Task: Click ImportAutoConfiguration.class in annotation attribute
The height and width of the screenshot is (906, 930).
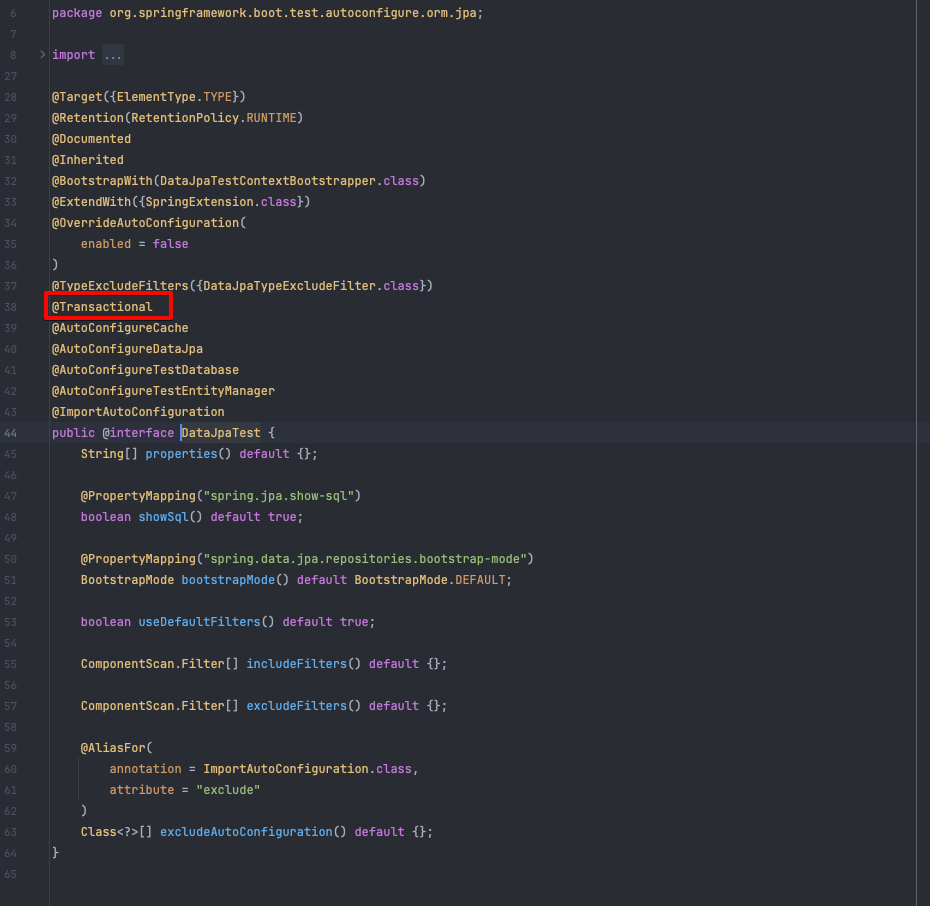Action: [307, 769]
